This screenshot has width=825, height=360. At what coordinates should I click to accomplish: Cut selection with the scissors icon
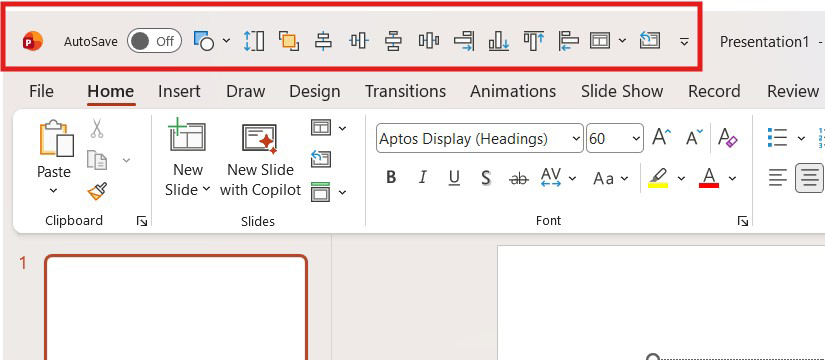97,128
